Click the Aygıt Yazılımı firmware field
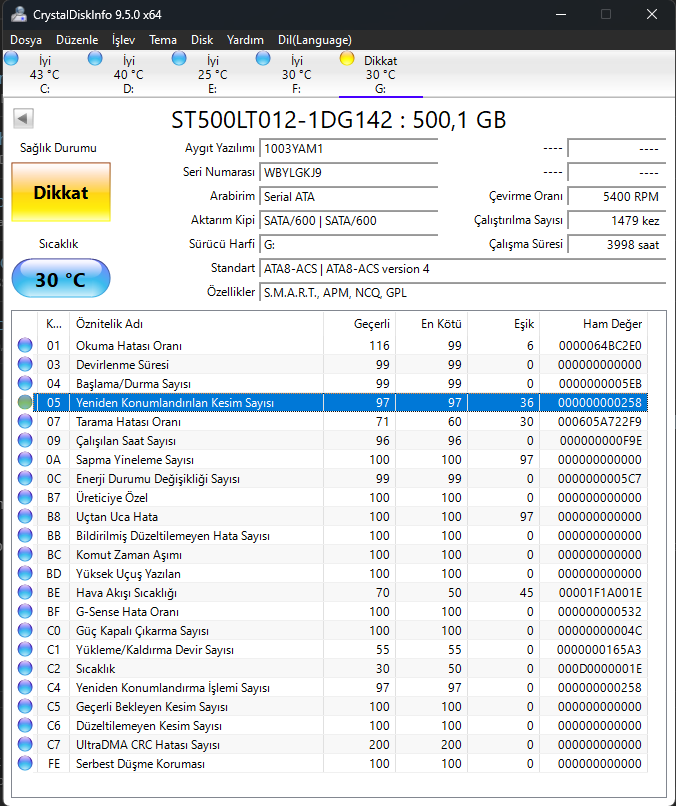 (x=348, y=148)
